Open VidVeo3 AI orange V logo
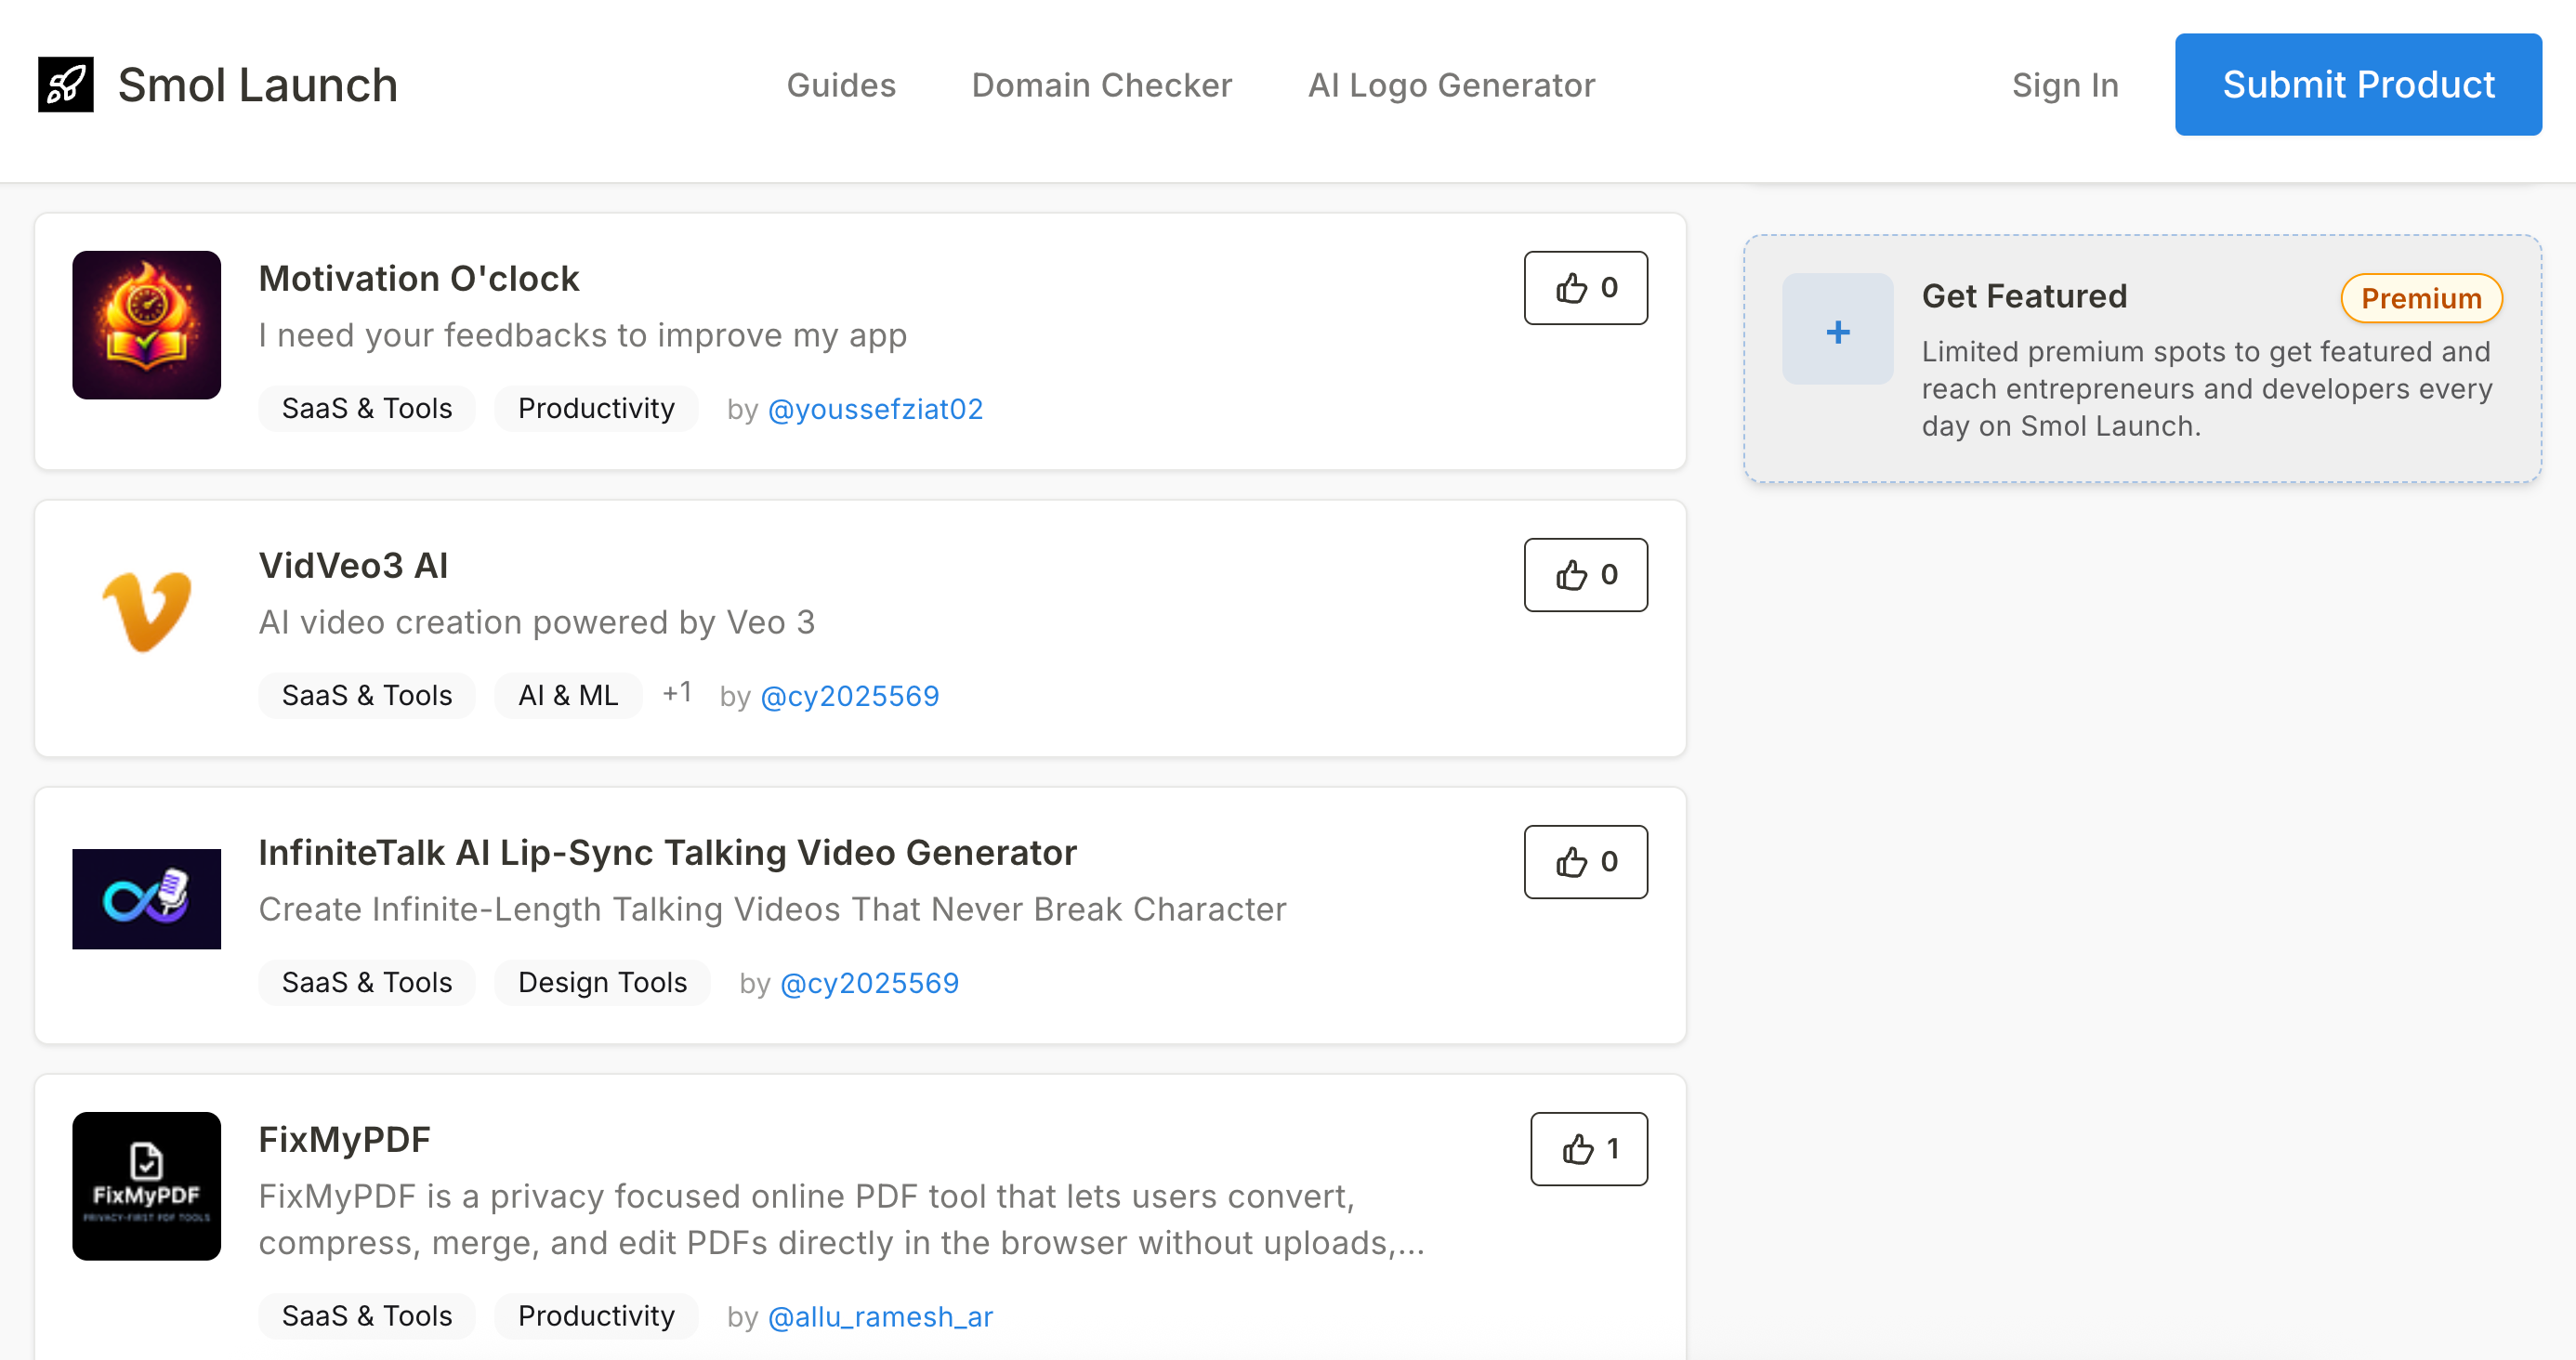Viewport: 2576px width, 1360px height. tap(146, 610)
